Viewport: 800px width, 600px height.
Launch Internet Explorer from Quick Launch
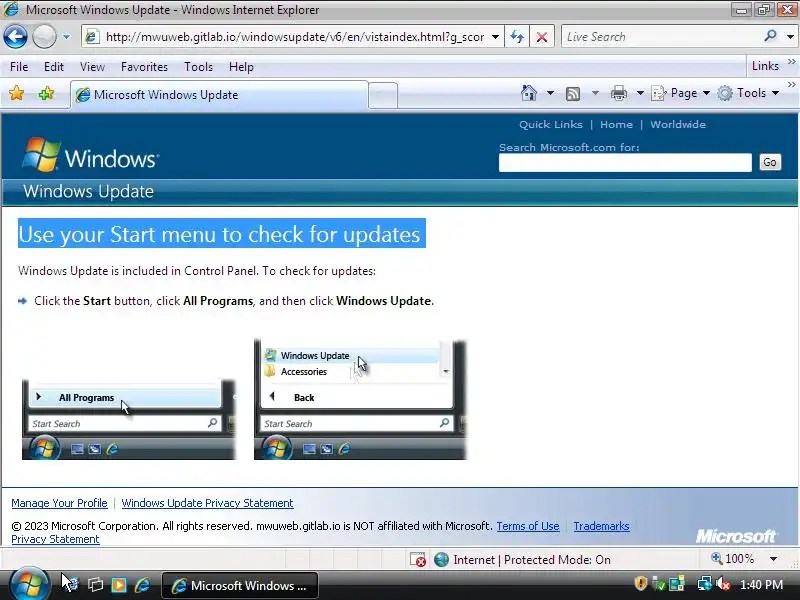(142, 585)
